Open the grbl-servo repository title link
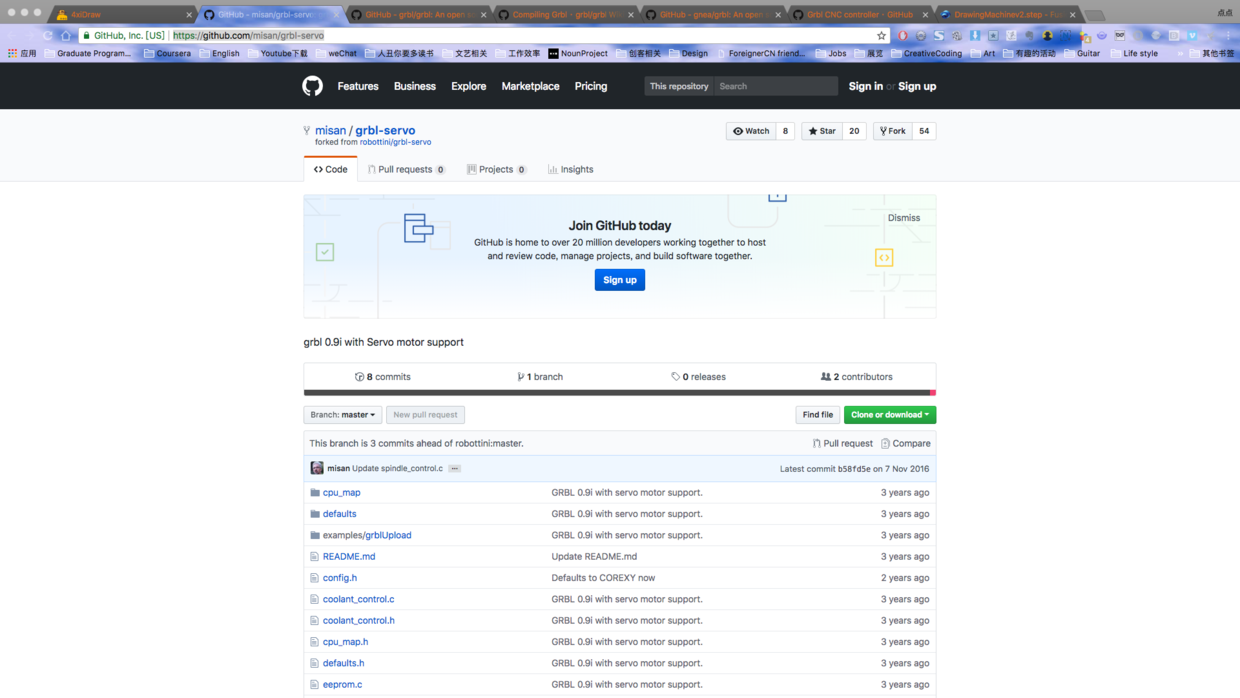The height and width of the screenshot is (698, 1240). 385,130
